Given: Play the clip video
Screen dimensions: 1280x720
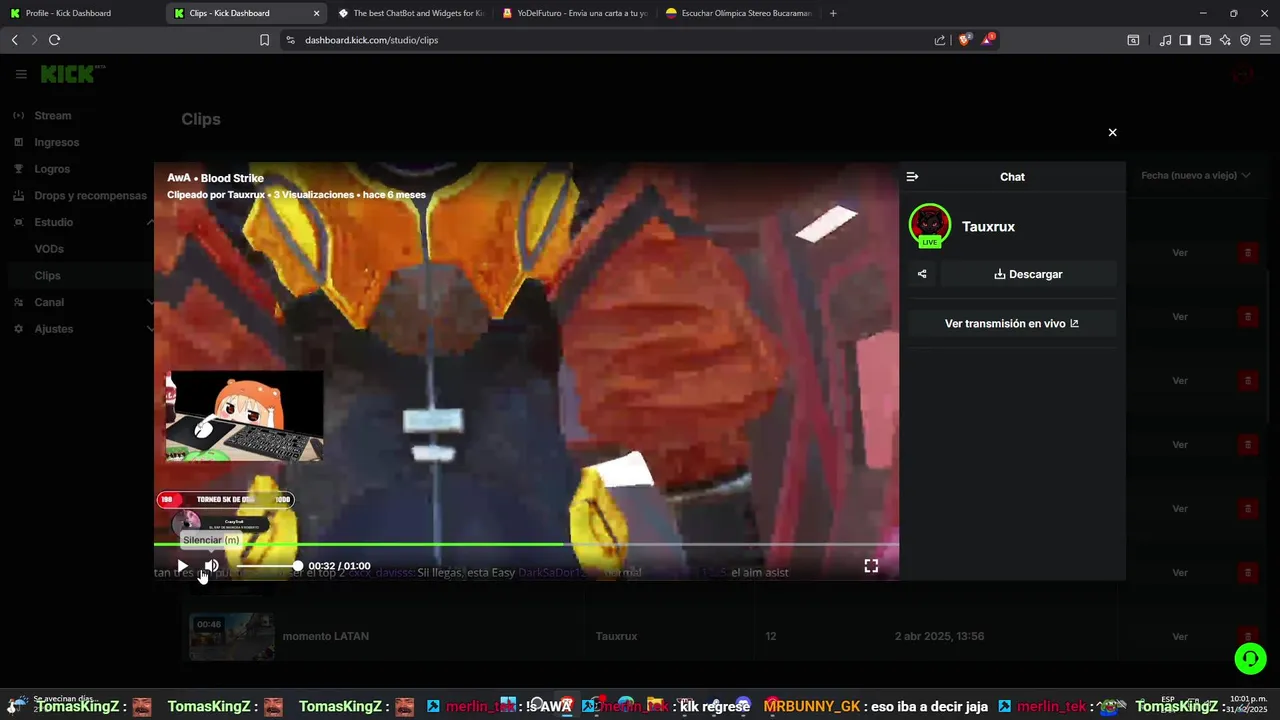Looking at the screenshot, I should coord(182,566).
